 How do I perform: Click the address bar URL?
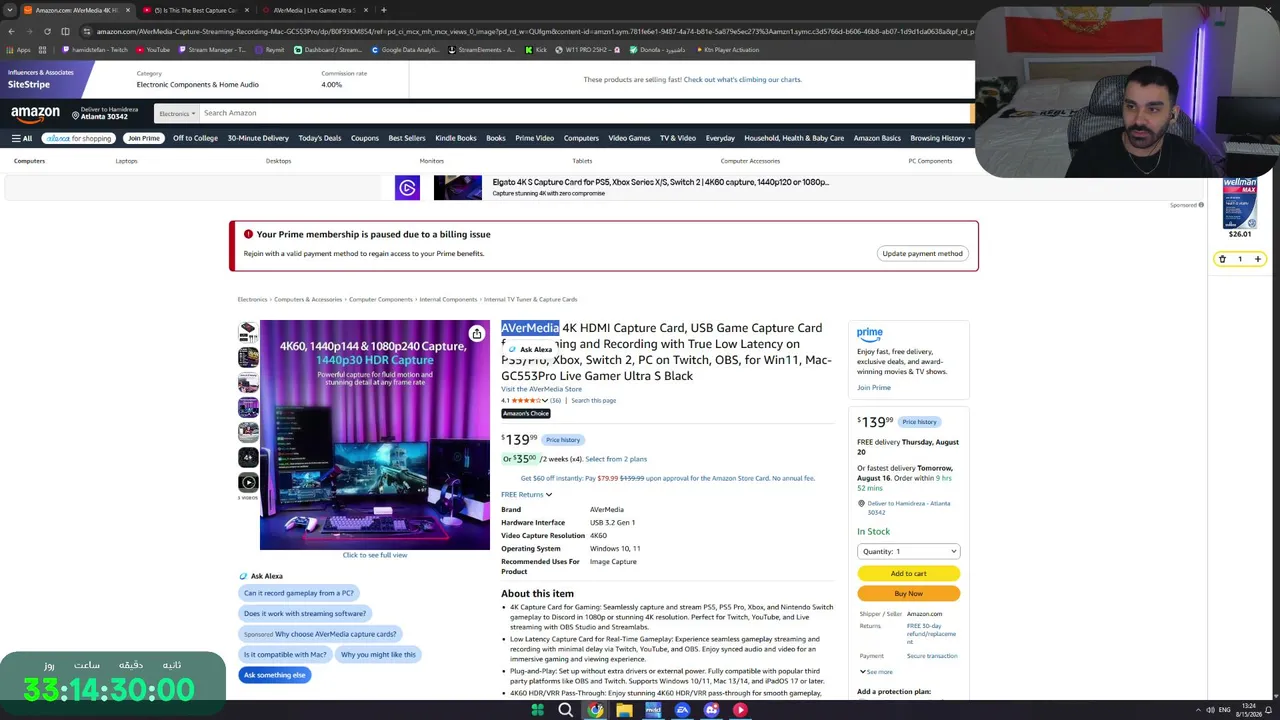(530, 31)
